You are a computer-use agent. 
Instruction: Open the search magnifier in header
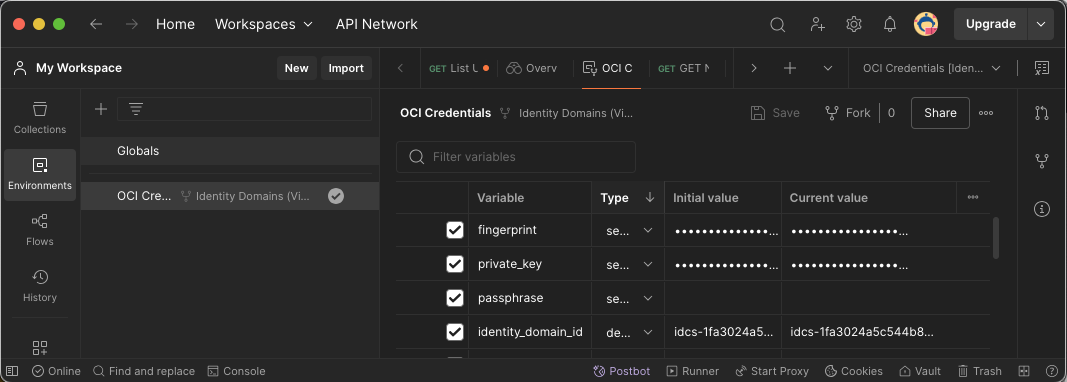click(x=777, y=25)
